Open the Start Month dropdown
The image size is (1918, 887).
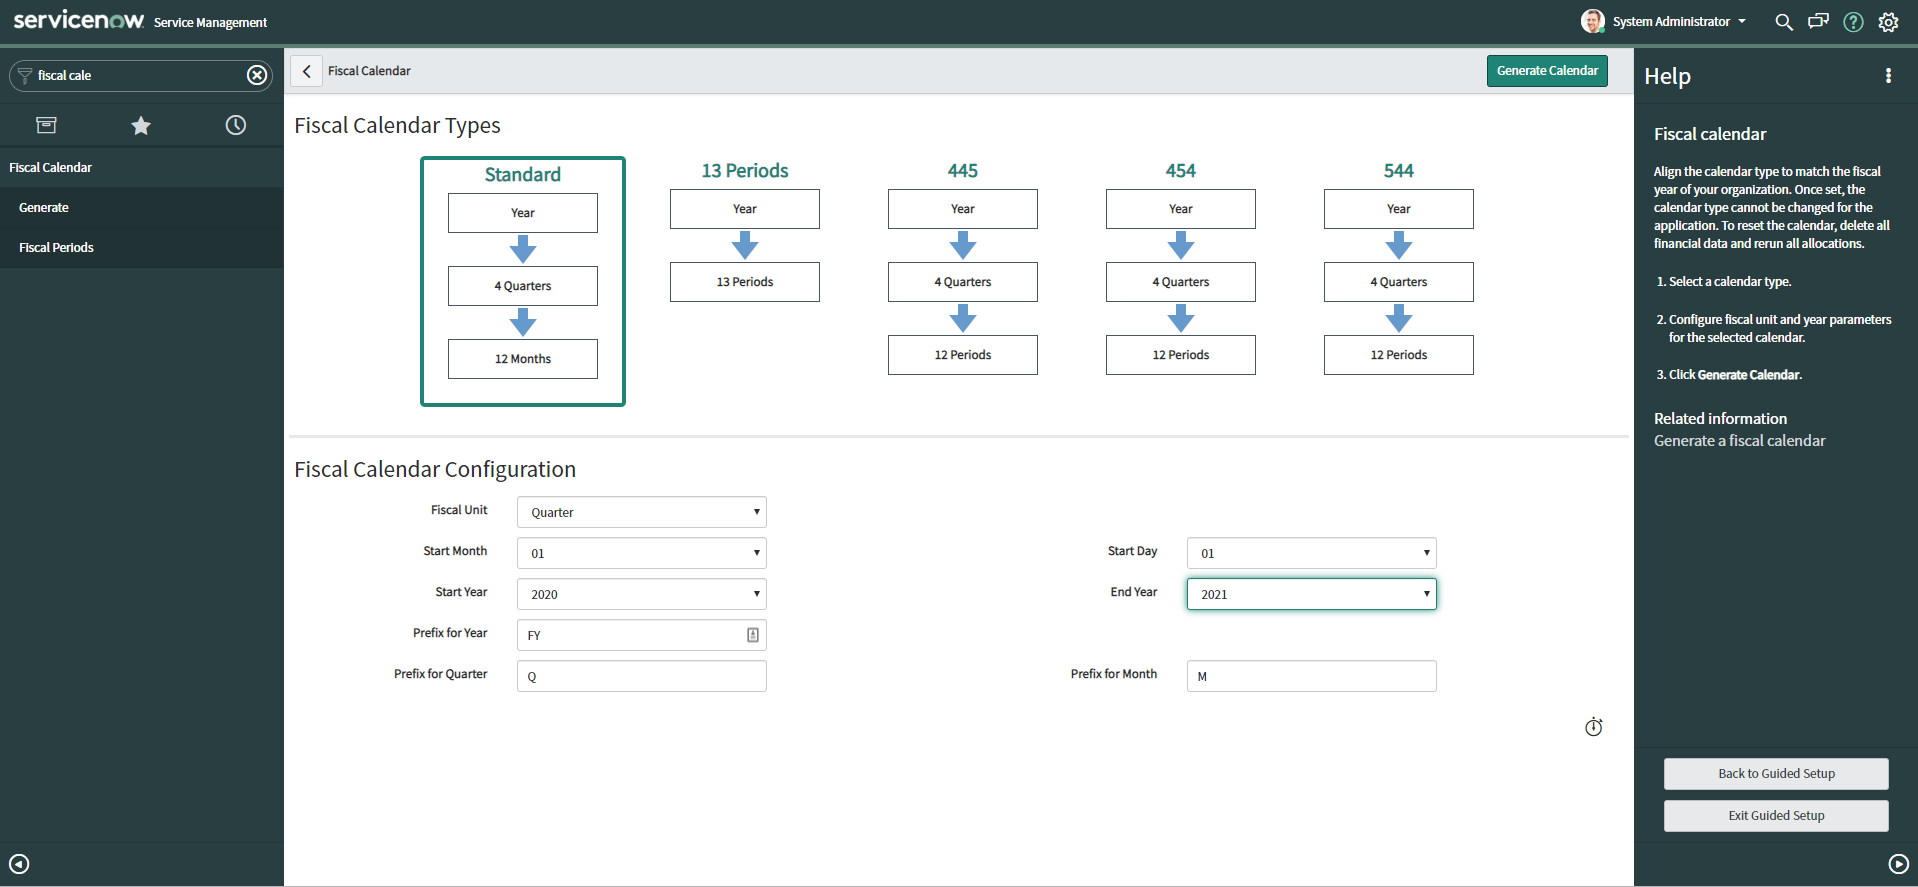[642, 553]
